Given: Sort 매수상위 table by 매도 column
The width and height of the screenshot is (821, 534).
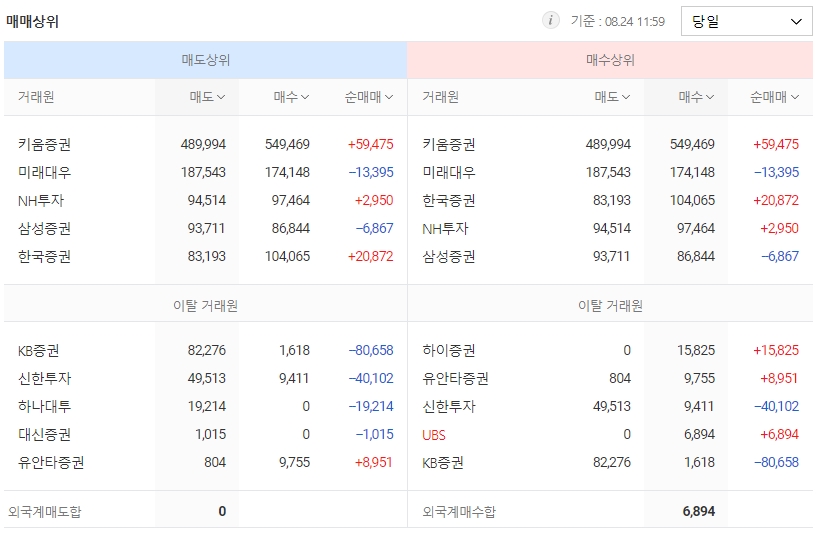Looking at the screenshot, I should (613, 97).
